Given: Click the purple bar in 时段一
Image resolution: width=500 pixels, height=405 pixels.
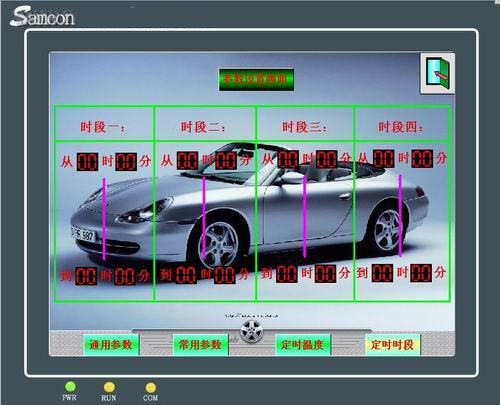Looking at the screenshot, I should (104, 219).
